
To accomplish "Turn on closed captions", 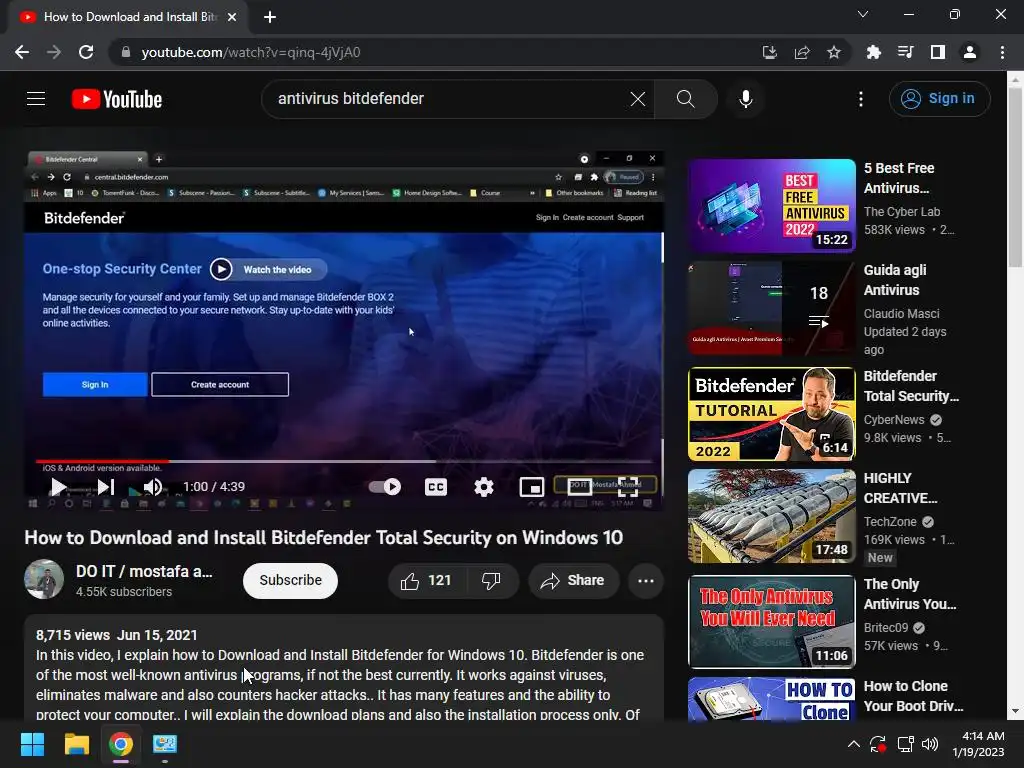I will [436, 487].
